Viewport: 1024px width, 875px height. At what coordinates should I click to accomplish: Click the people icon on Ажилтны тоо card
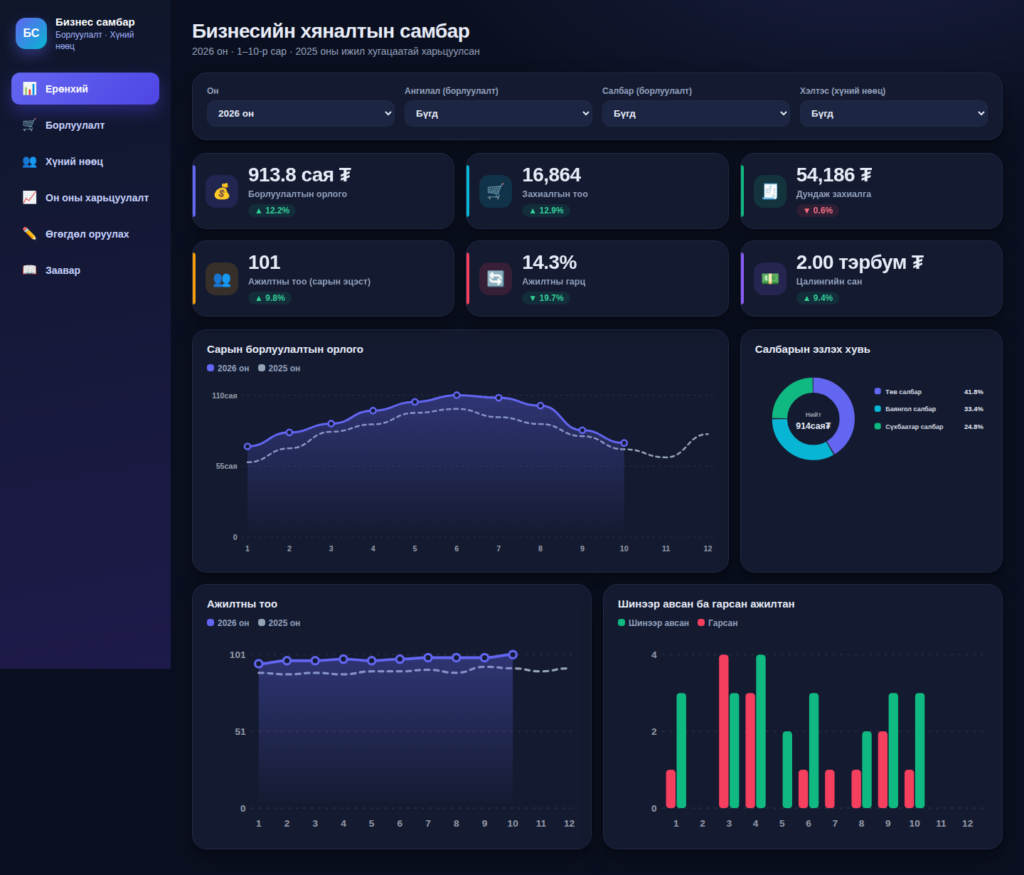(x=222, y=279)
